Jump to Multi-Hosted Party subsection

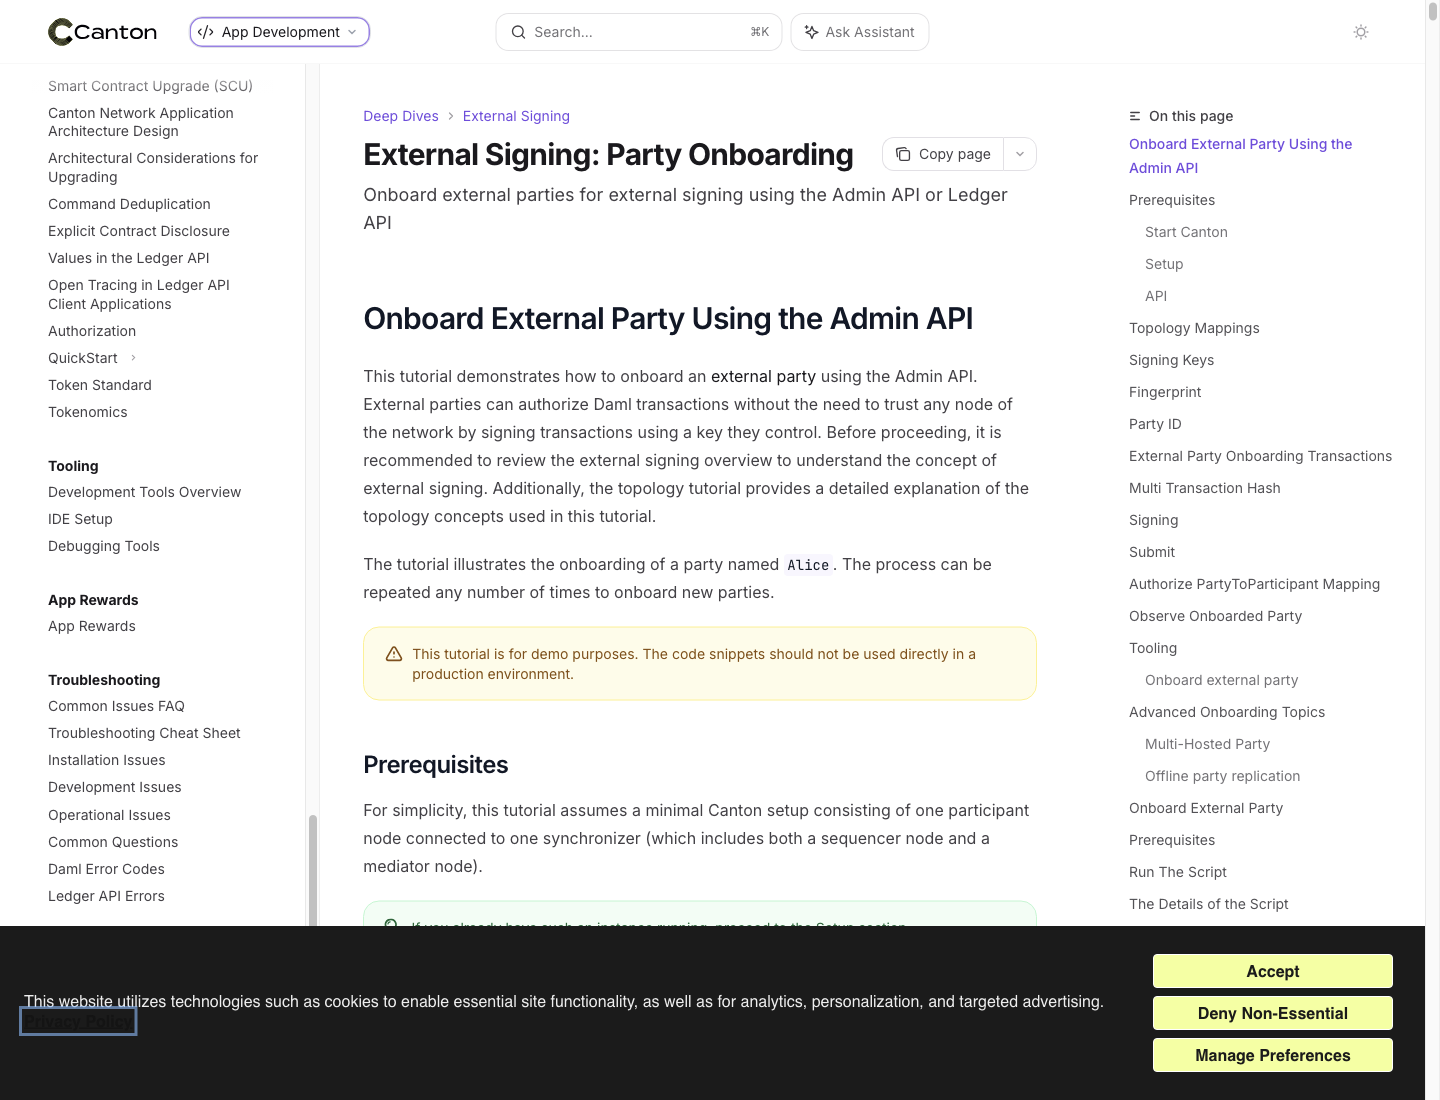pyautogui.click(x=1207, y=744)
